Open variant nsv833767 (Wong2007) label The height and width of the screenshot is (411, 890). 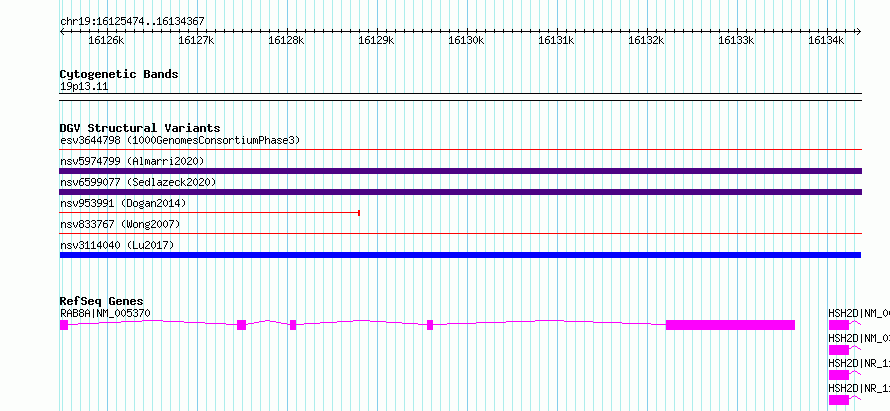[120, 225]
